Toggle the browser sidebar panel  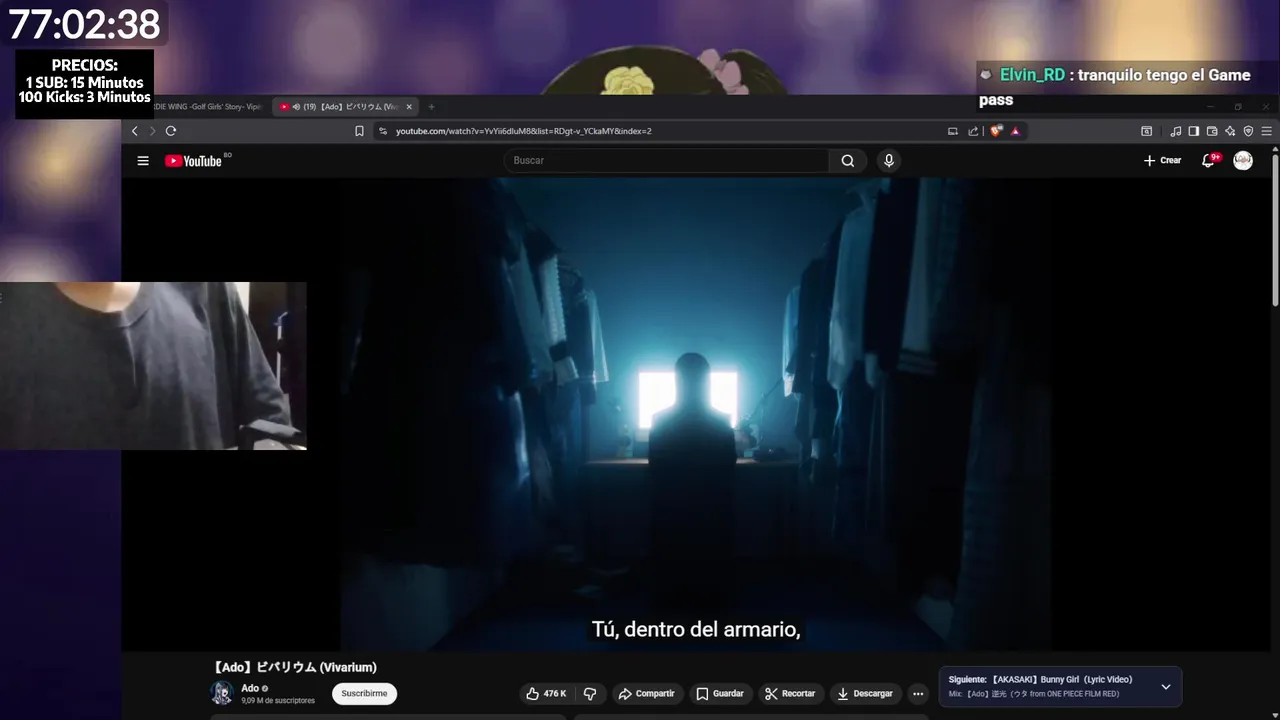[x=1194, y=131]
